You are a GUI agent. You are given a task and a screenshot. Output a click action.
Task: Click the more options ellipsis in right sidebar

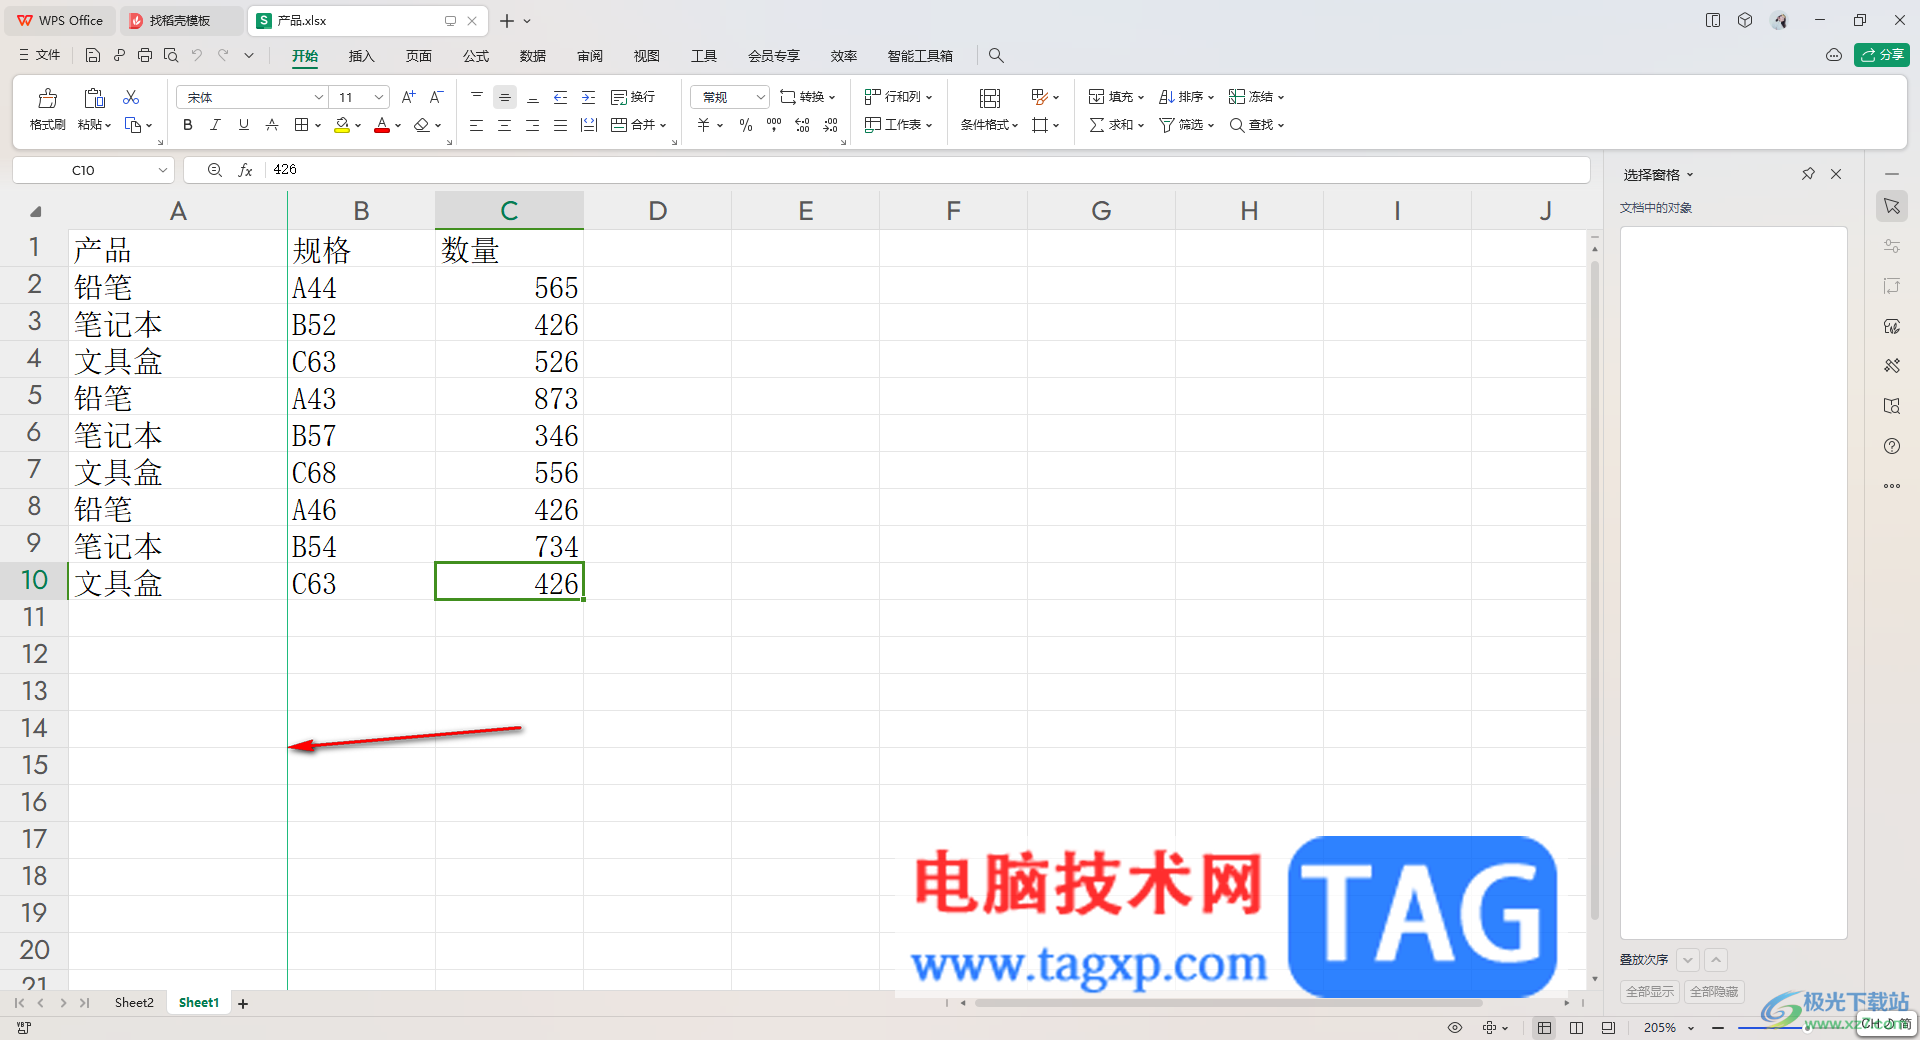pos(1892,486)
